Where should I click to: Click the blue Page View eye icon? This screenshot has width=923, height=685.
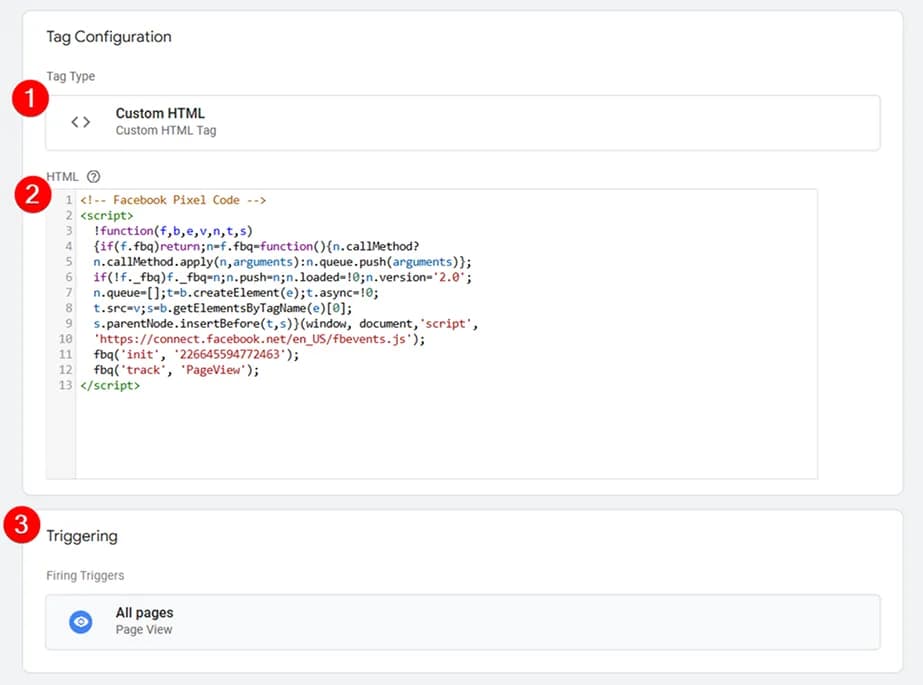[x=80, y=620]
